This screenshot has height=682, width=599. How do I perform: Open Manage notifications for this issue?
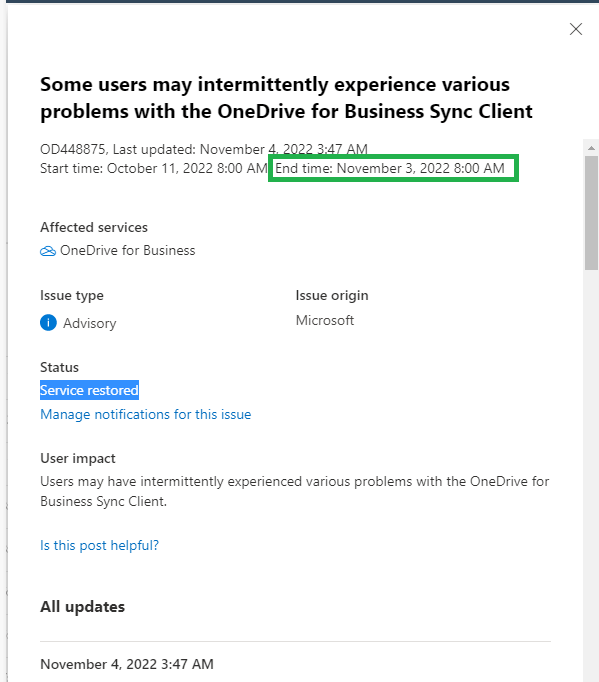pos(146,414)
